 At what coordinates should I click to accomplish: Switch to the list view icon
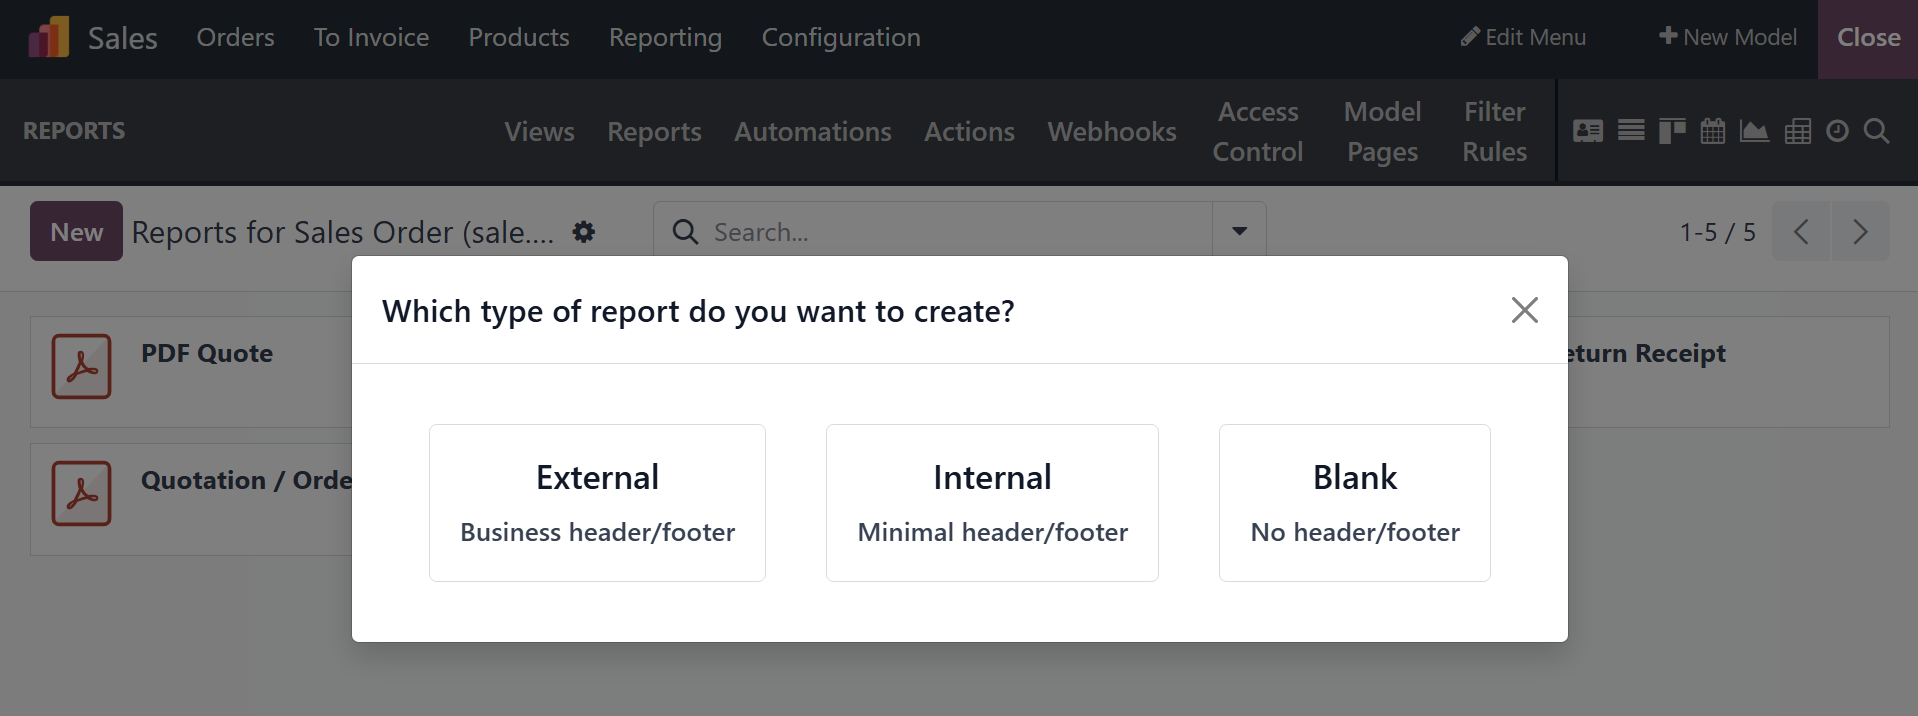pyautogui.click(x=1631, y=131)
